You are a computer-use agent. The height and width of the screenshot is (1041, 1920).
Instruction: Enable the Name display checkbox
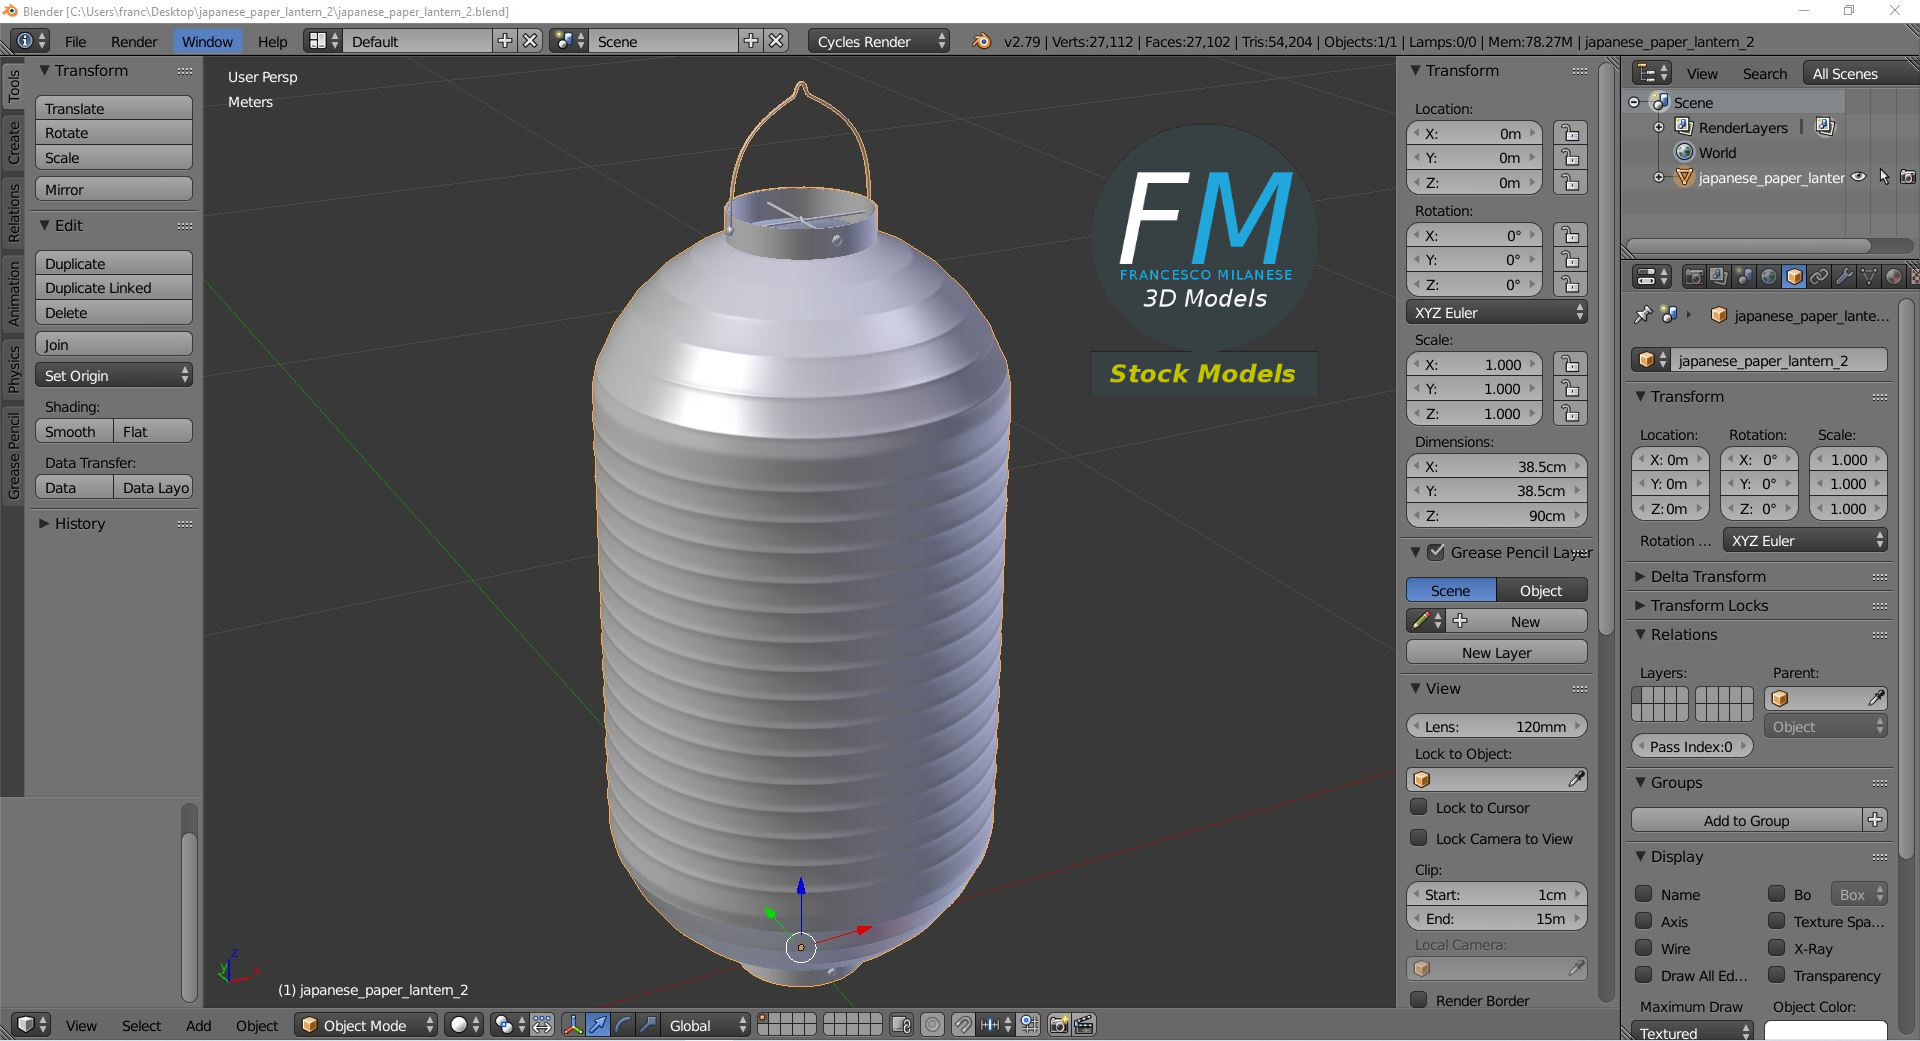click(1643, 894)
